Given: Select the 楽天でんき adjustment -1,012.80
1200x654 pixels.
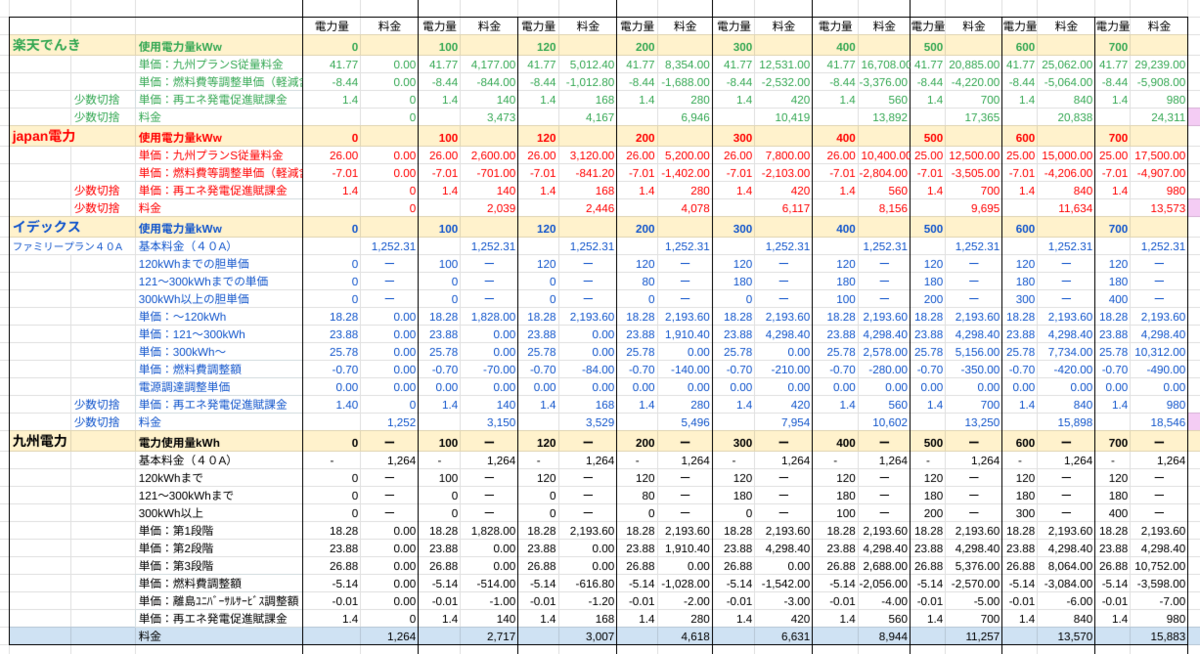Looking at the screenshot, I should (590, 82).
